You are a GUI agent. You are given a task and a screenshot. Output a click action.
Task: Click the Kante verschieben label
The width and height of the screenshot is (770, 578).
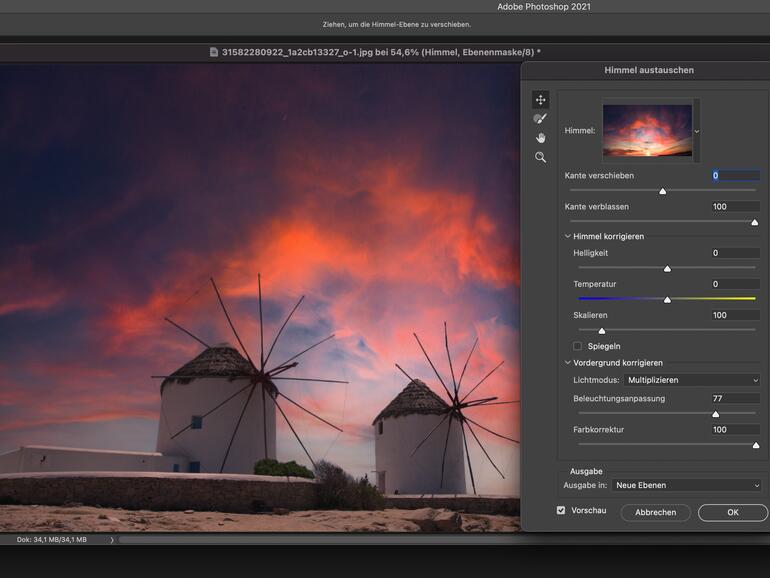click(x=599, y=175)
